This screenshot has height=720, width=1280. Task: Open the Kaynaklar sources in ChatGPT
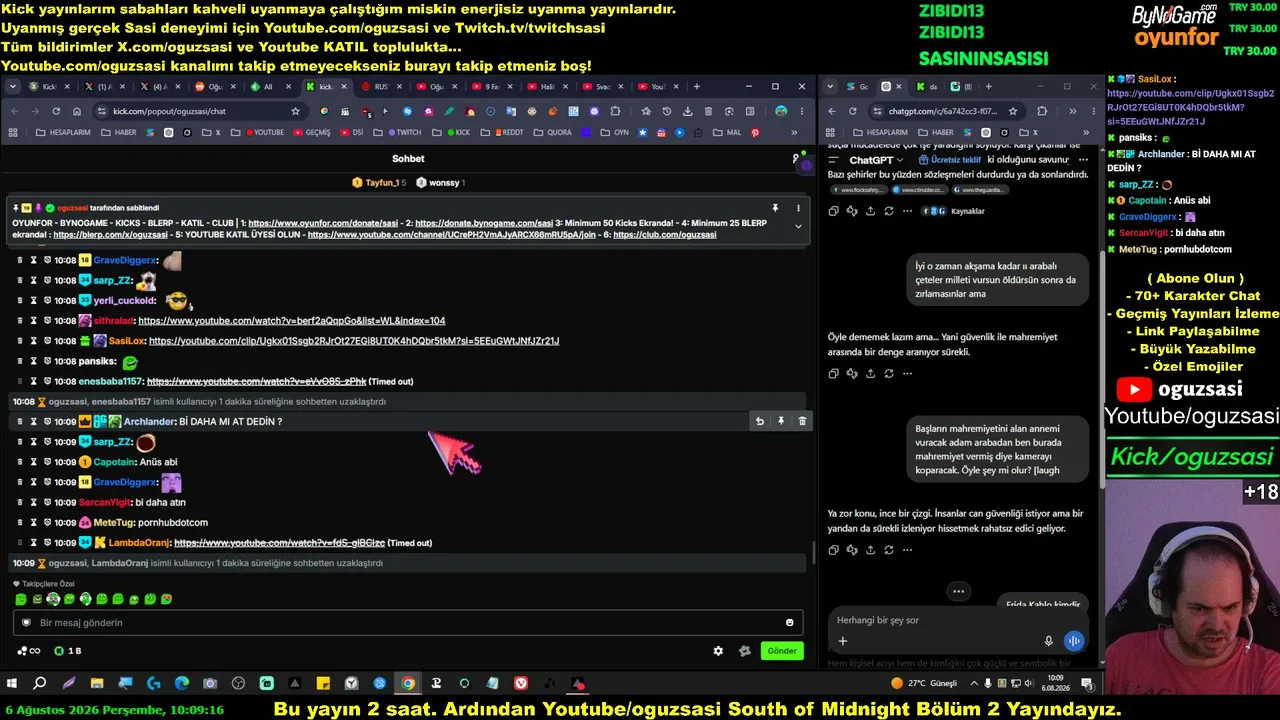coord(953,211)
